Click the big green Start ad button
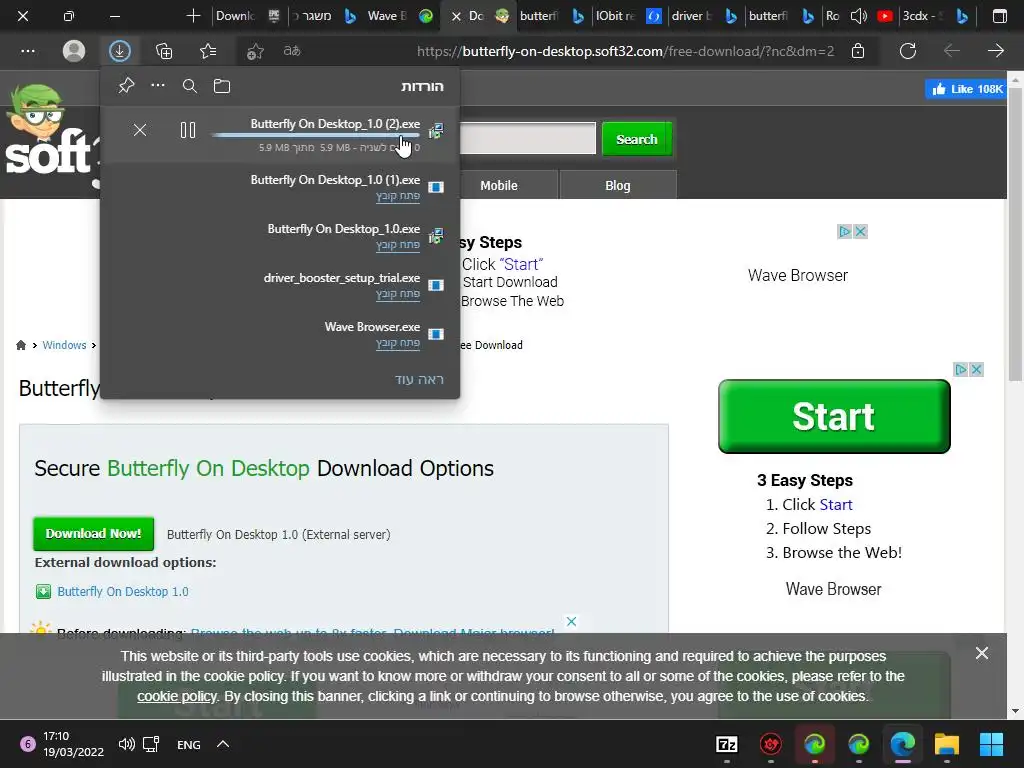Screen dimensions: 1024x768 point(834,416)
